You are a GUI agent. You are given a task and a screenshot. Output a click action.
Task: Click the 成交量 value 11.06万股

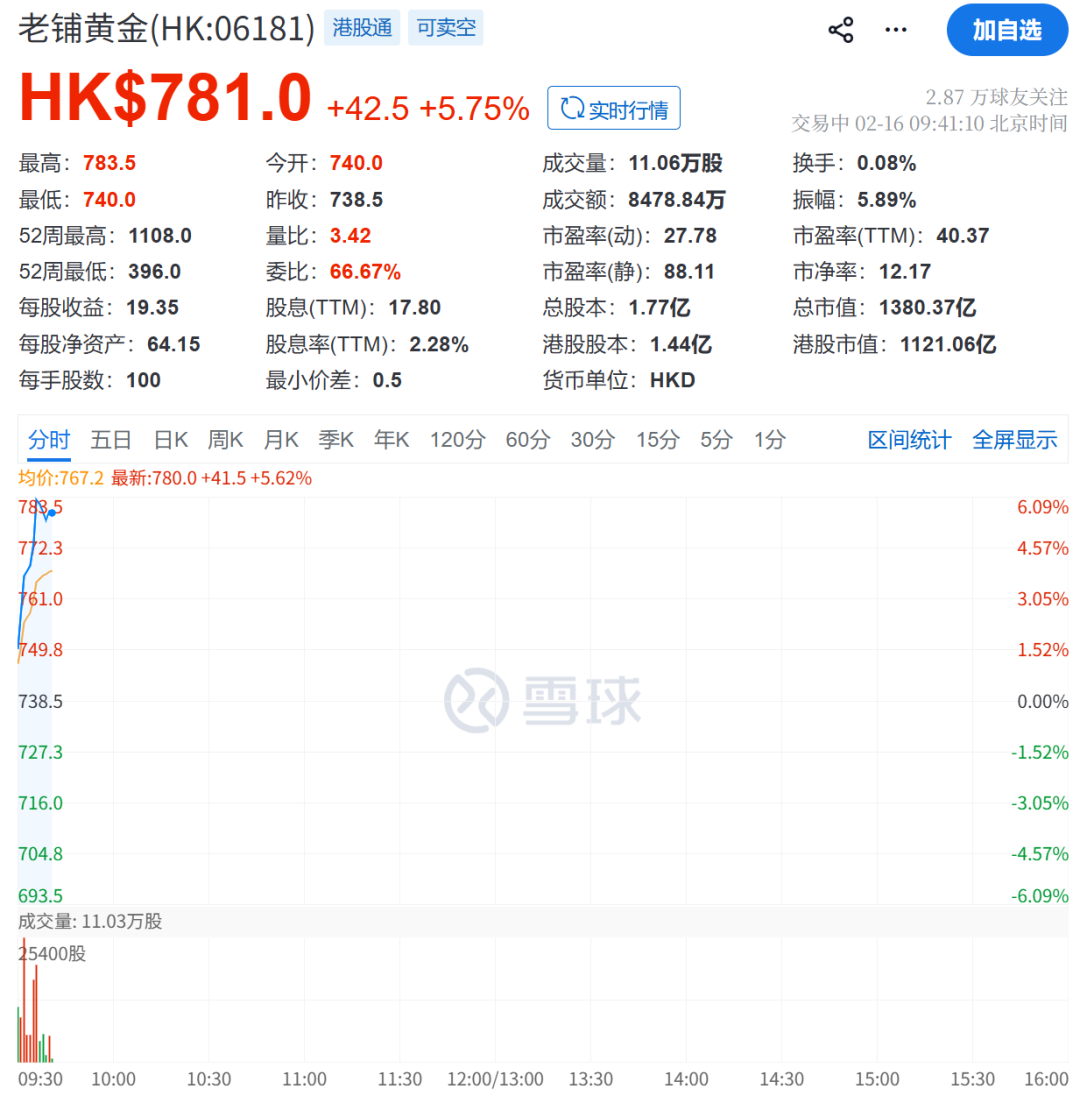click(x=675, y=163)
